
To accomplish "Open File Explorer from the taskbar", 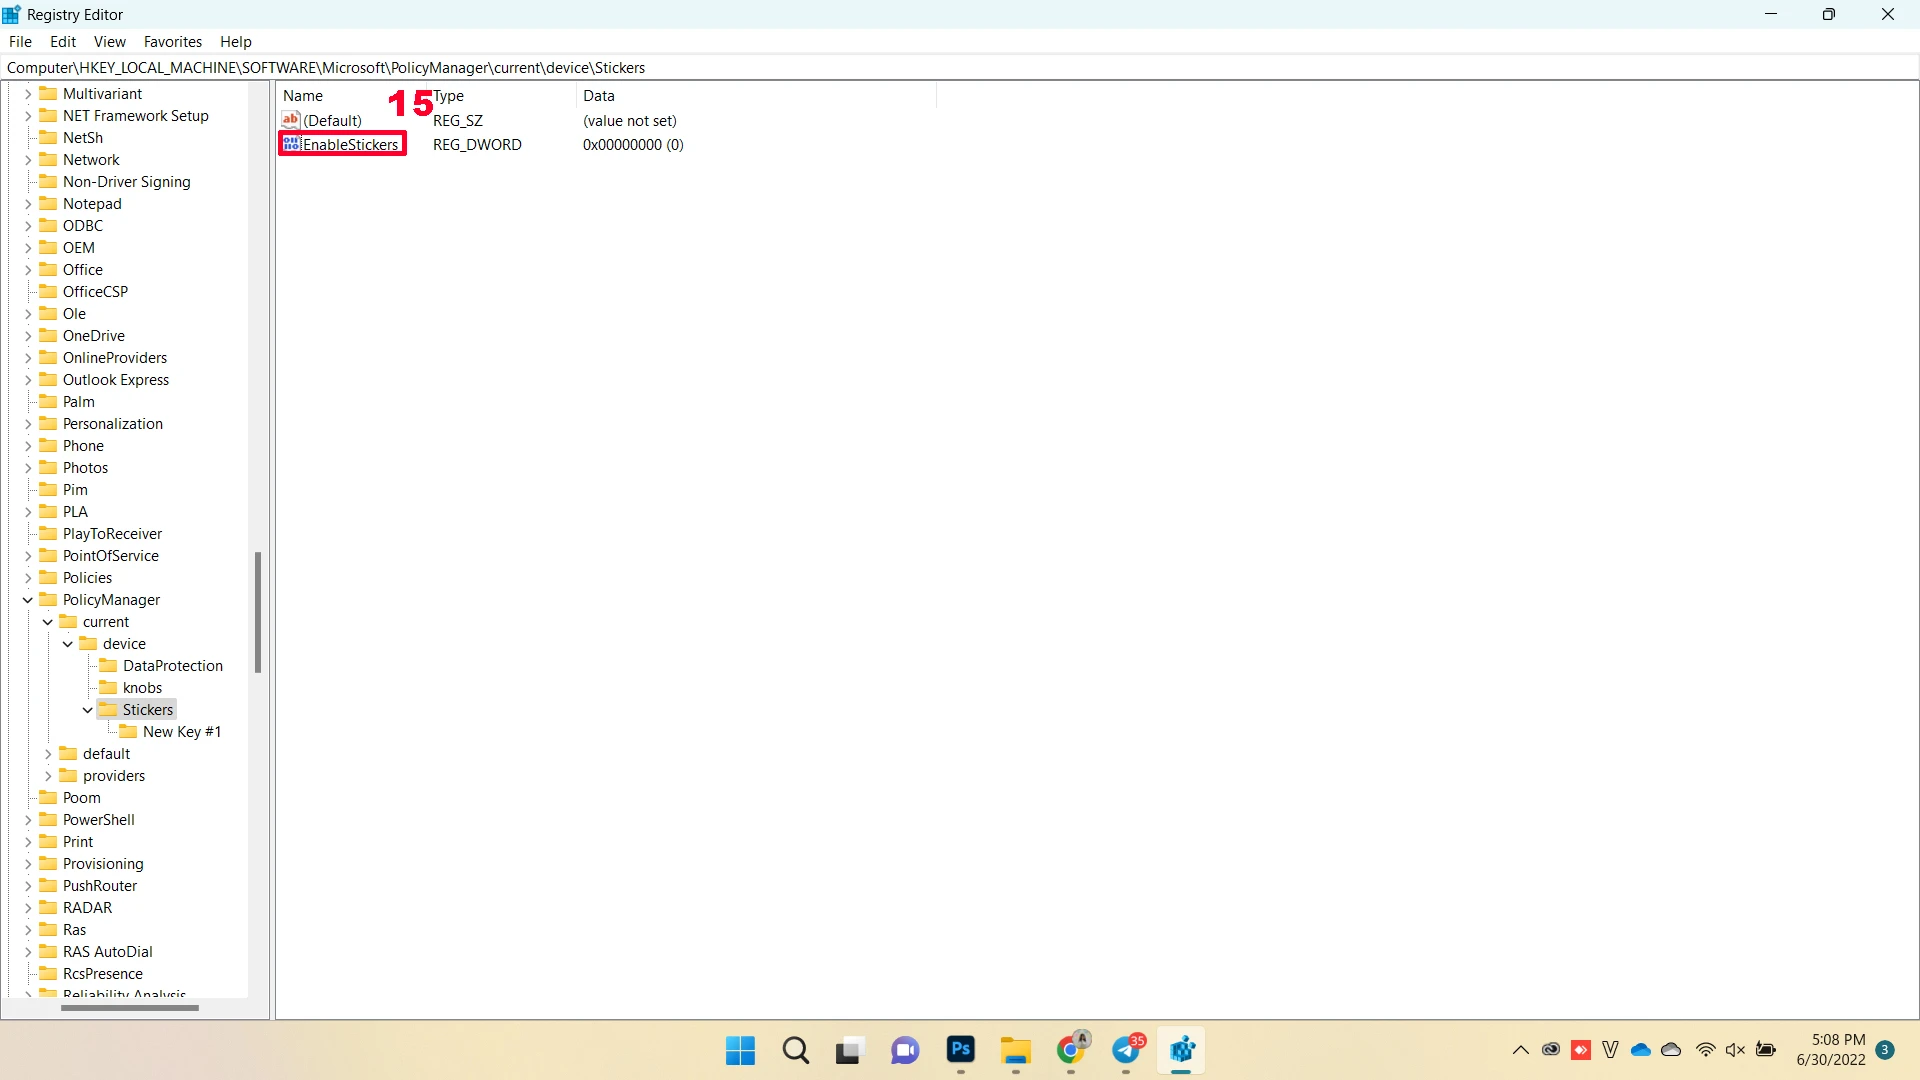I will (1016, 1051).
